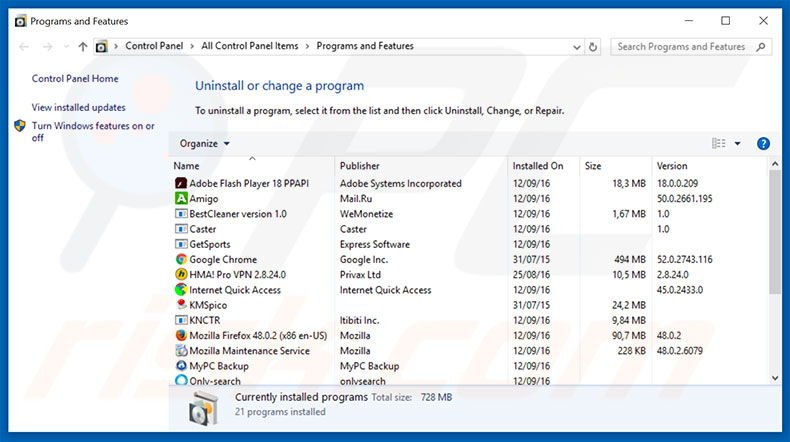Screen dimensions: 790x442
Task: Click the HMA! Pro VPN icon
Action: tap(181, 274)
